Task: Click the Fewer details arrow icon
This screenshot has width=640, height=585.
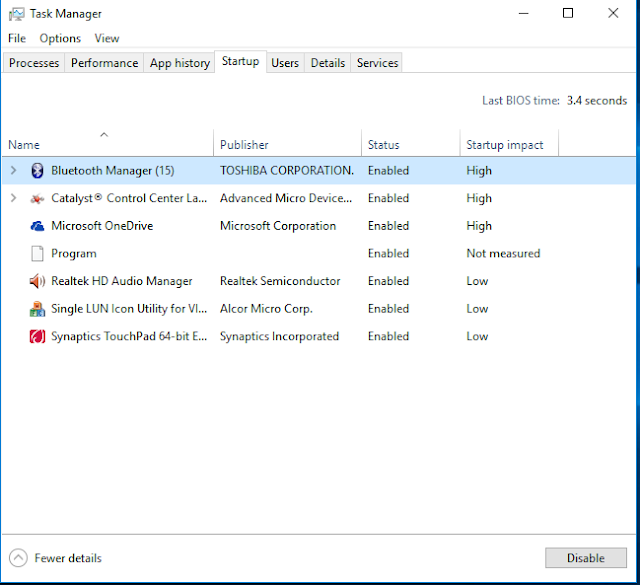Action: point(18,558)
